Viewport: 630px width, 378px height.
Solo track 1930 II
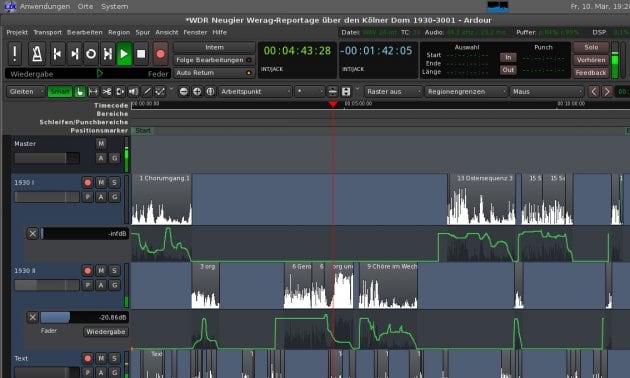click(x=115, y=270)
